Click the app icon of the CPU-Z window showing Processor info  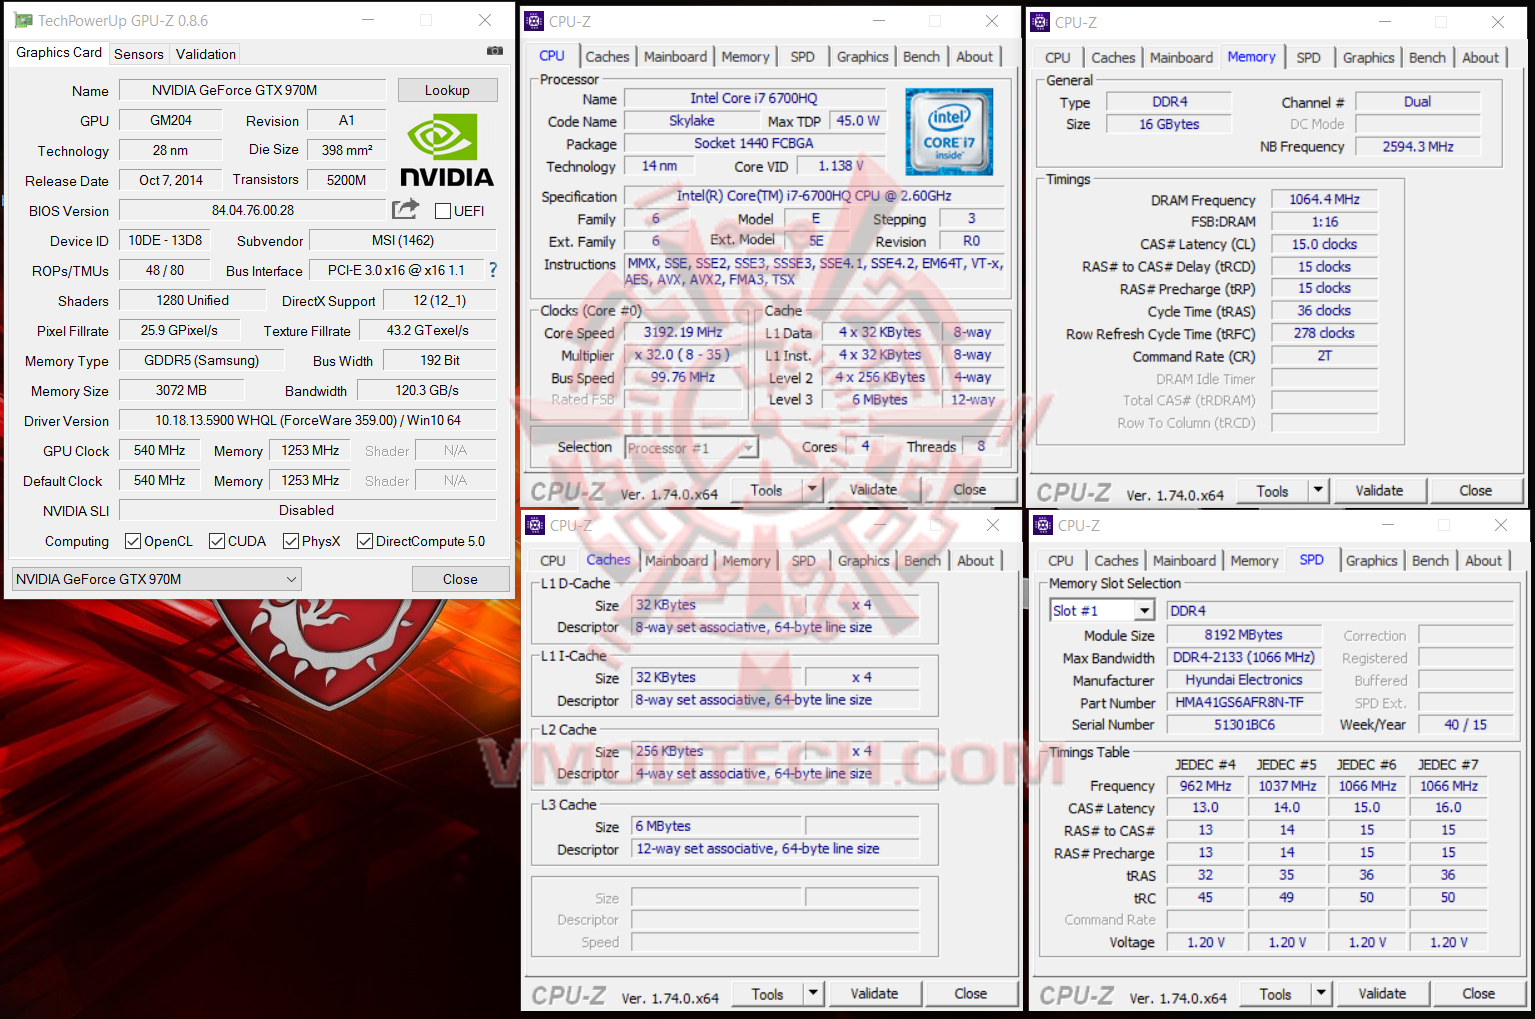coord(535,21)
